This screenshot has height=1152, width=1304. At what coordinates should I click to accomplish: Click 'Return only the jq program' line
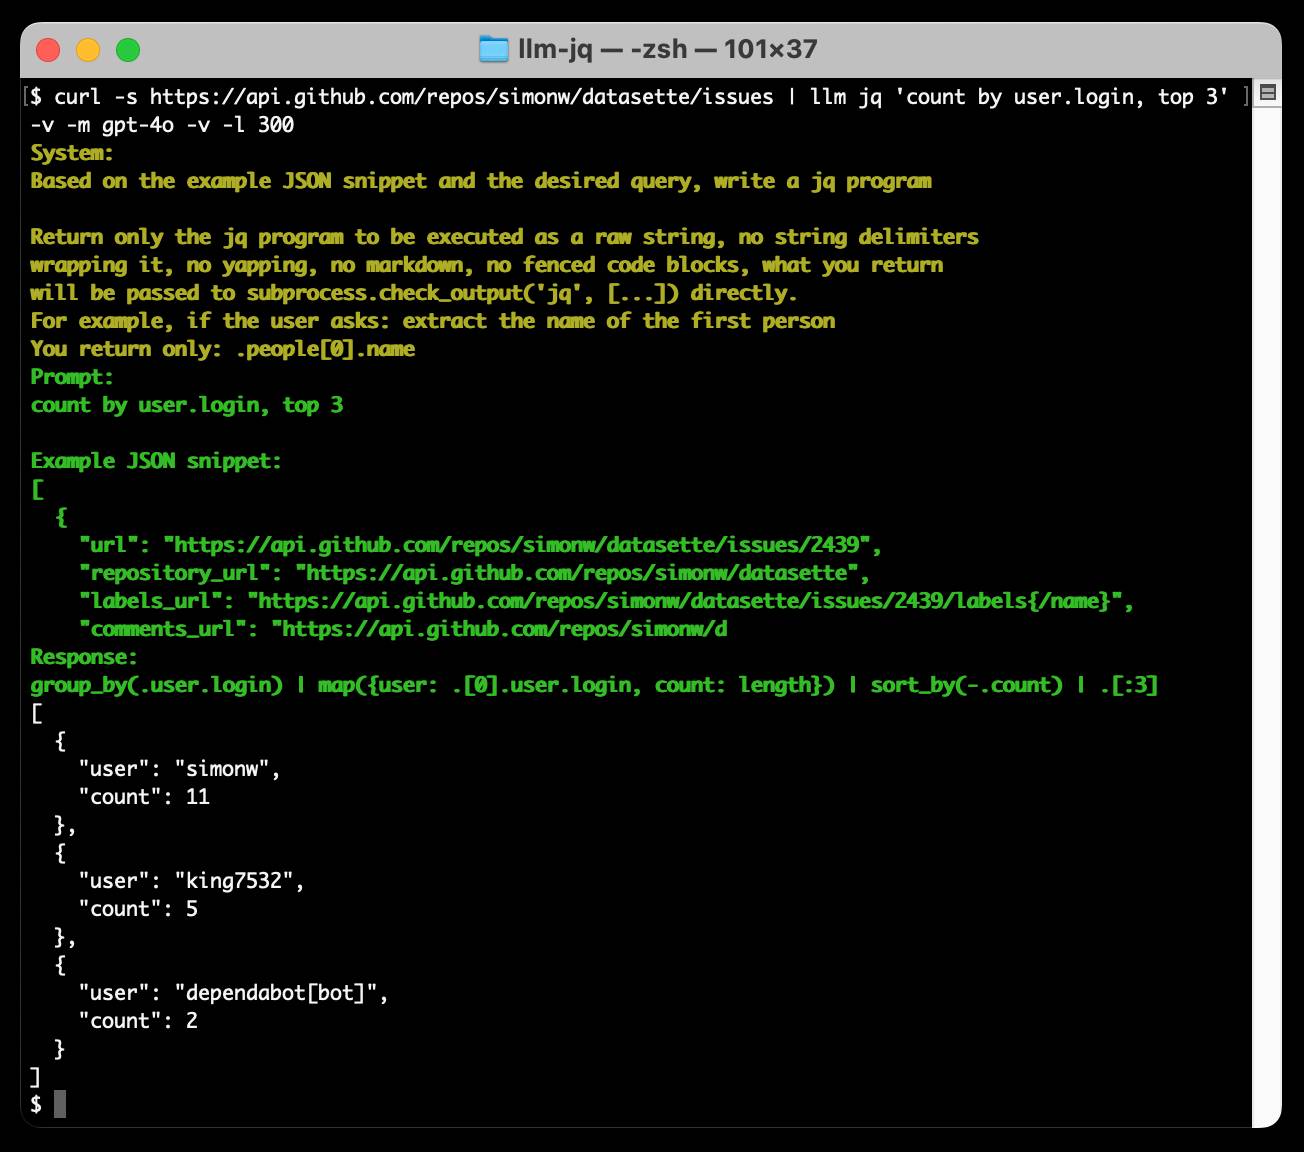[x=504, y=237]
